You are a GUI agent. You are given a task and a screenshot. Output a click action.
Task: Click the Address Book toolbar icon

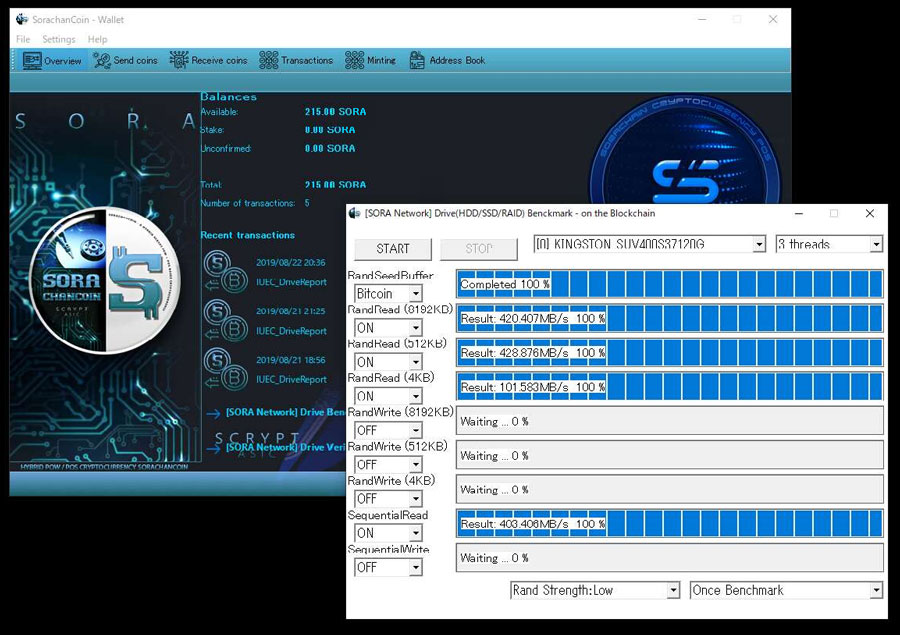pos(417,60)
